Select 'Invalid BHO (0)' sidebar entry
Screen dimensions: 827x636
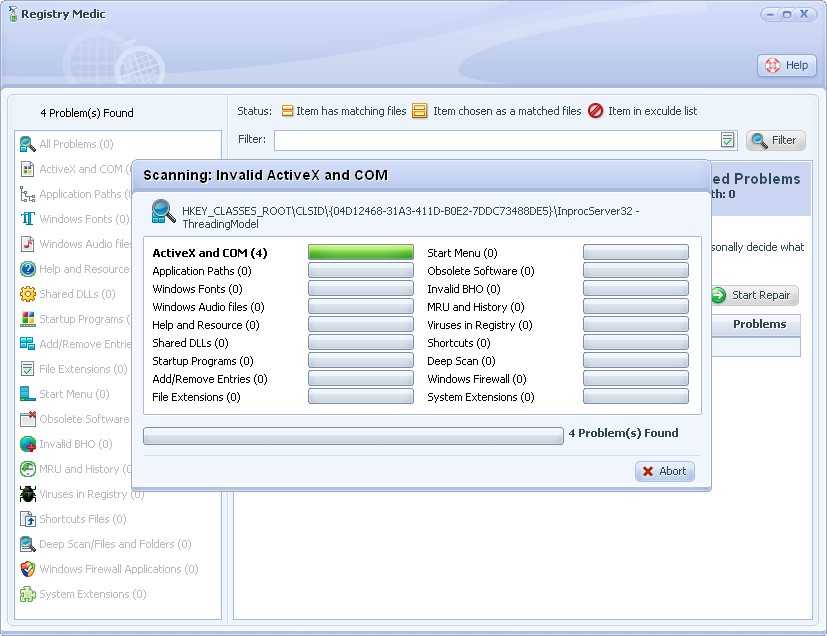(x=75, y=444)
